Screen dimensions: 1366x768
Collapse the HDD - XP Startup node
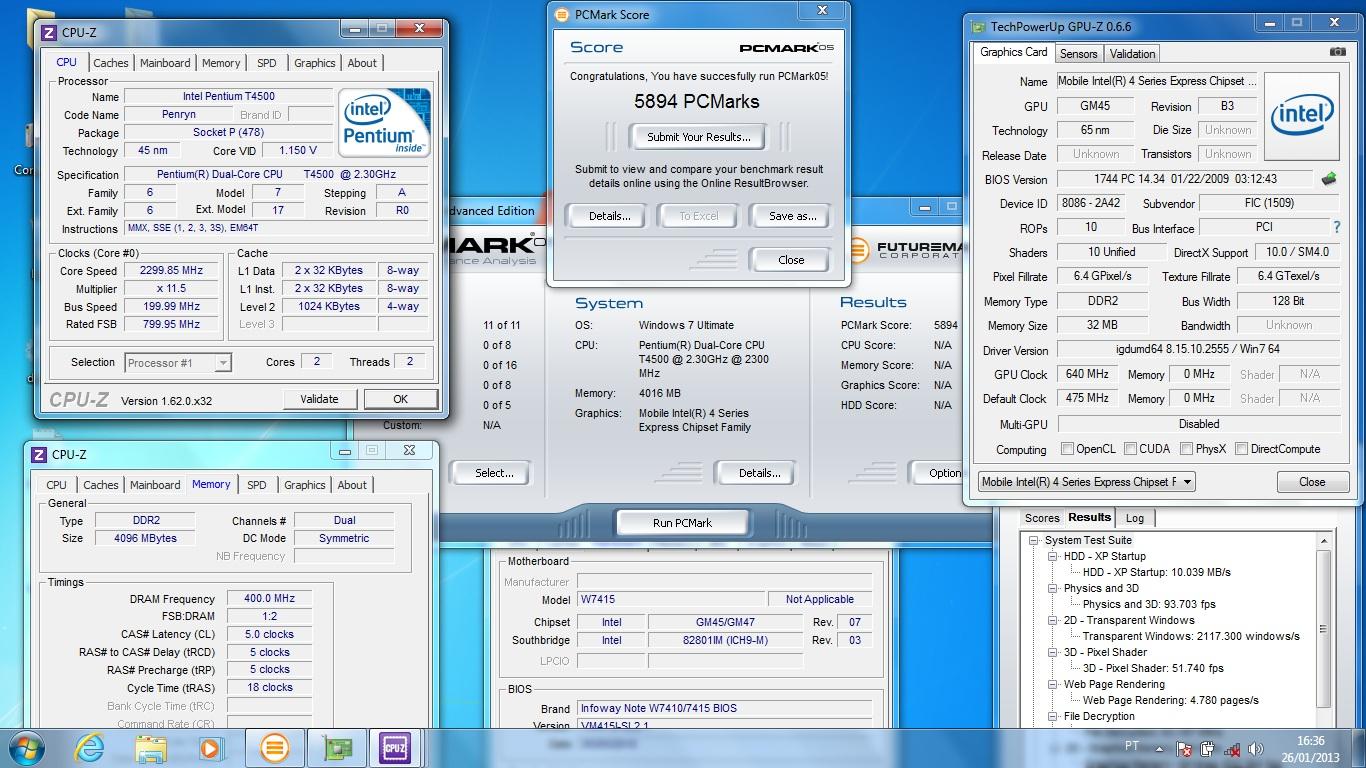click(x=1053, y=557)
